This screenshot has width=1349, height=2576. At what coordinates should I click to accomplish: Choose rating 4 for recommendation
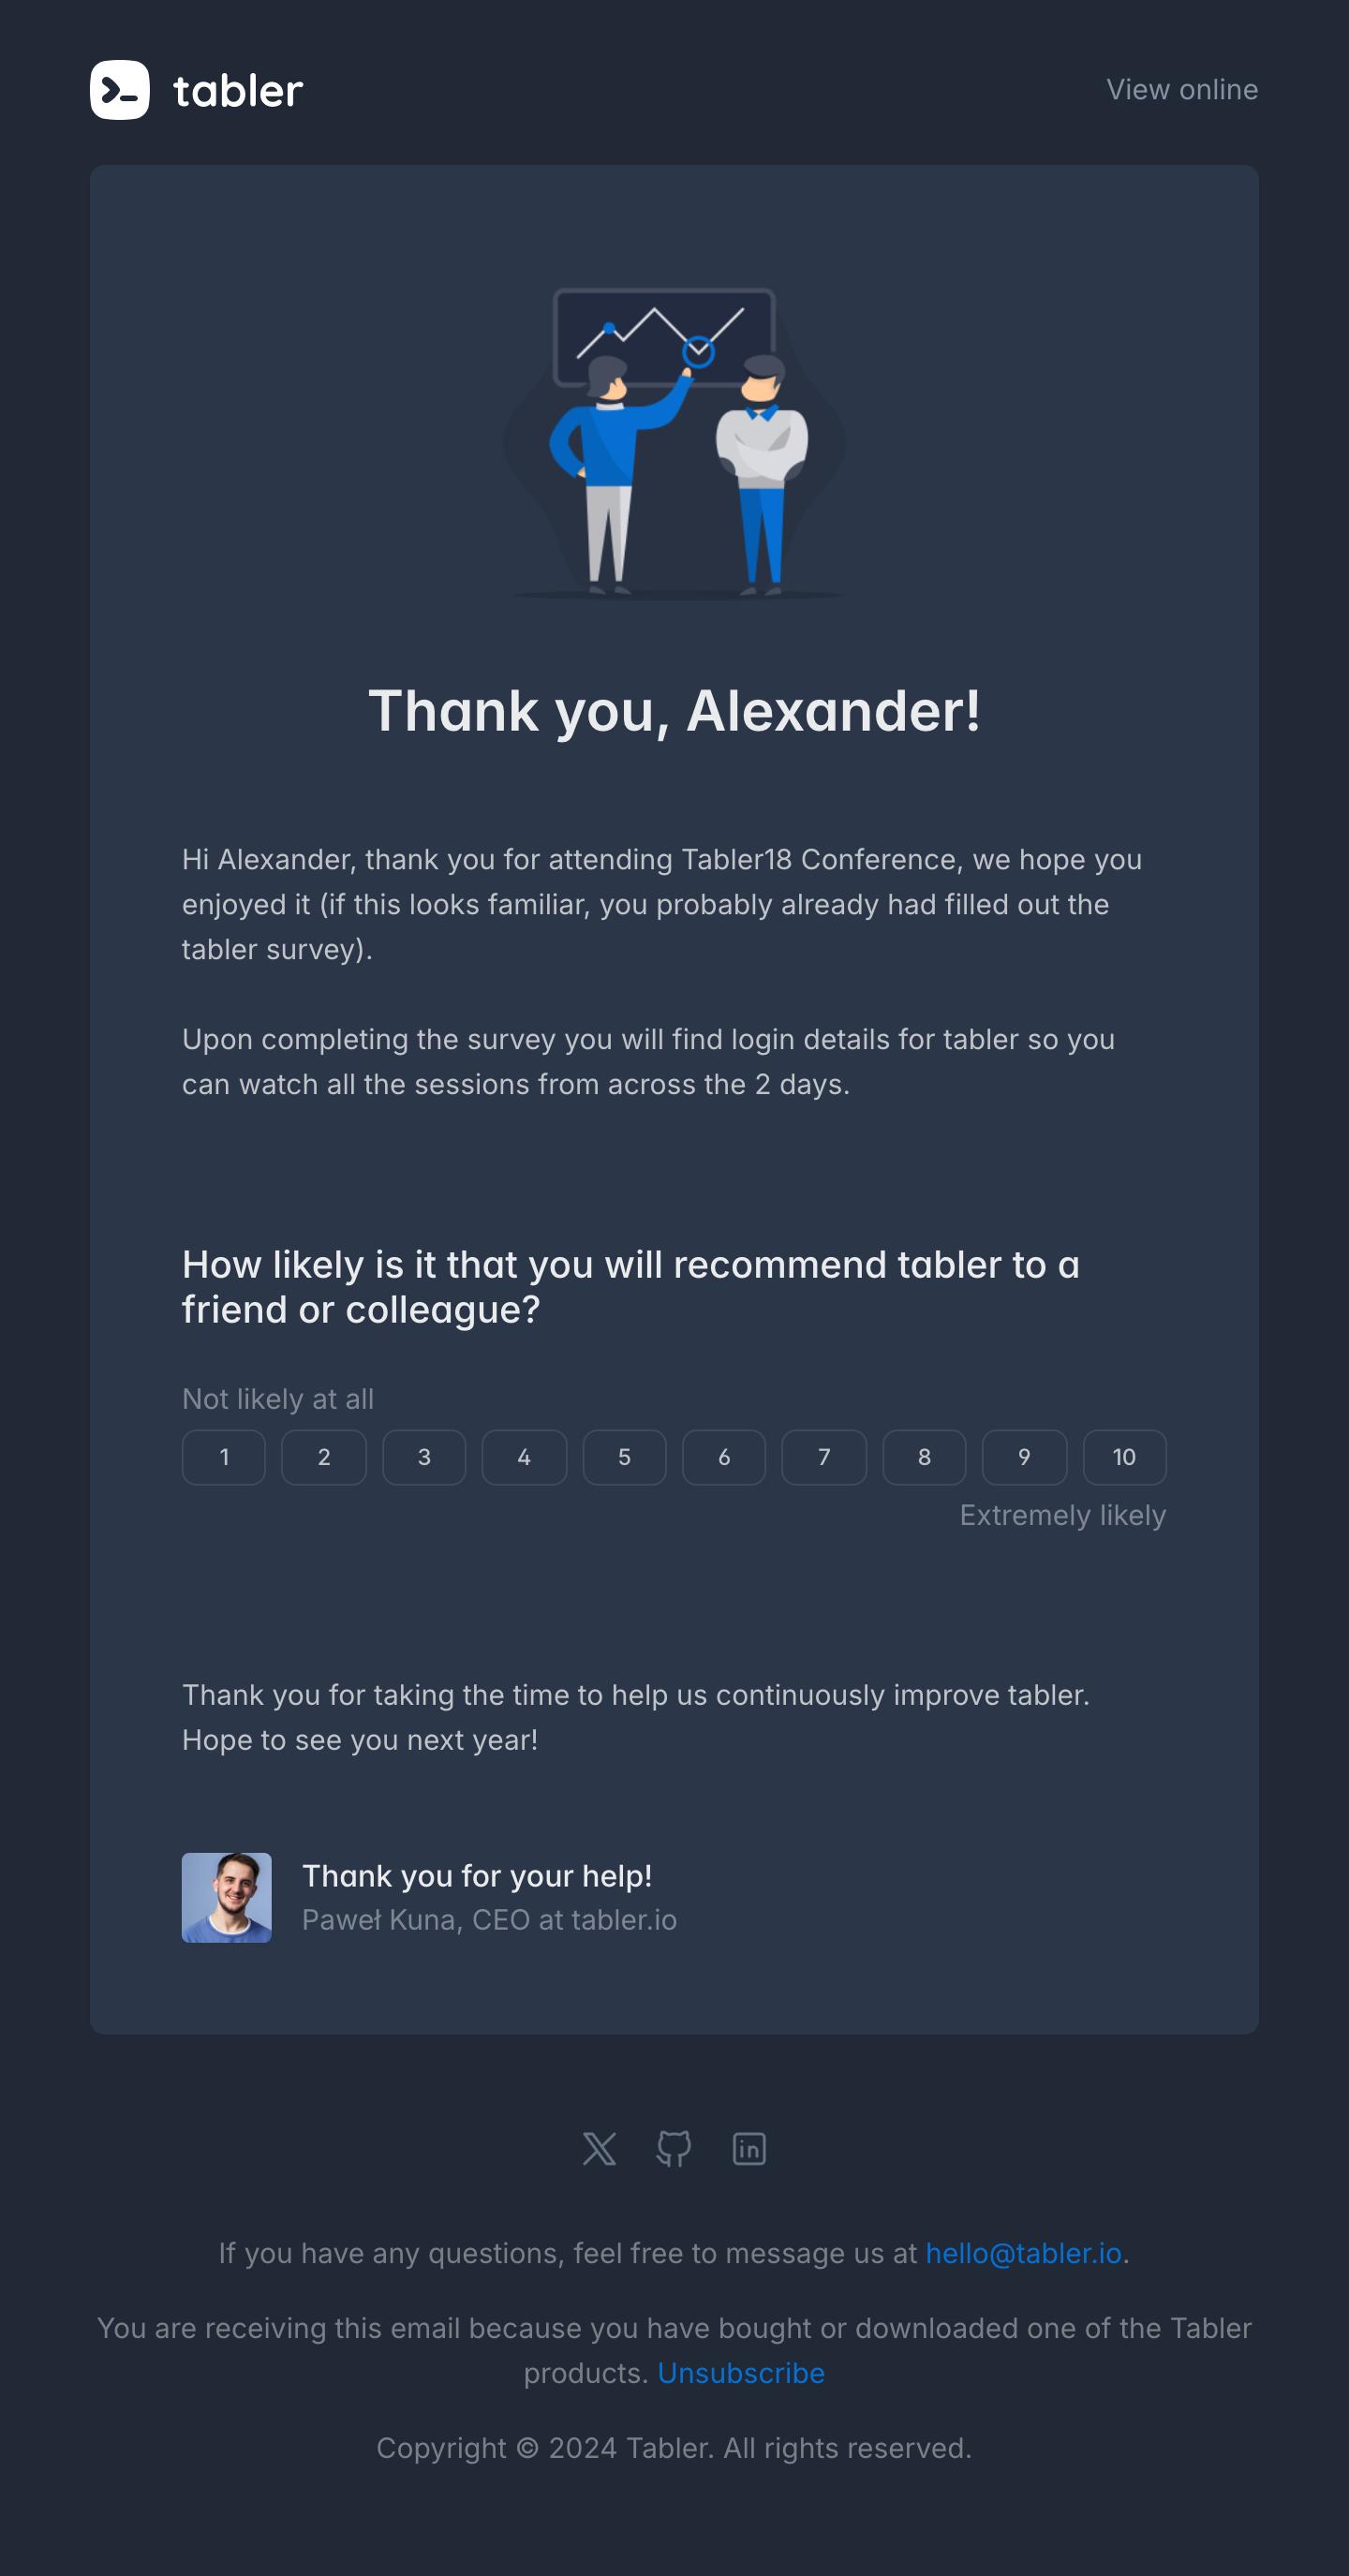click(524, 1457)
